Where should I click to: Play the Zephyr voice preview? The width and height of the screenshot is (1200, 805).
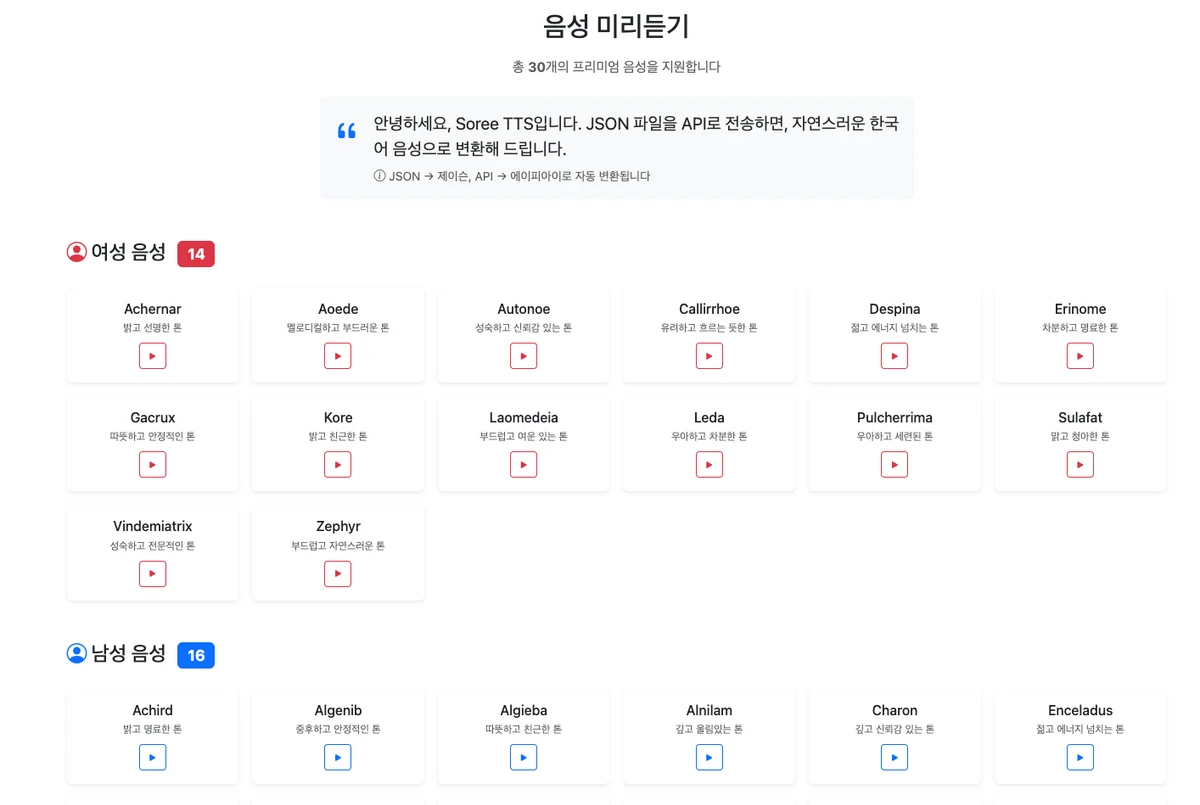(x=338, y=574)
